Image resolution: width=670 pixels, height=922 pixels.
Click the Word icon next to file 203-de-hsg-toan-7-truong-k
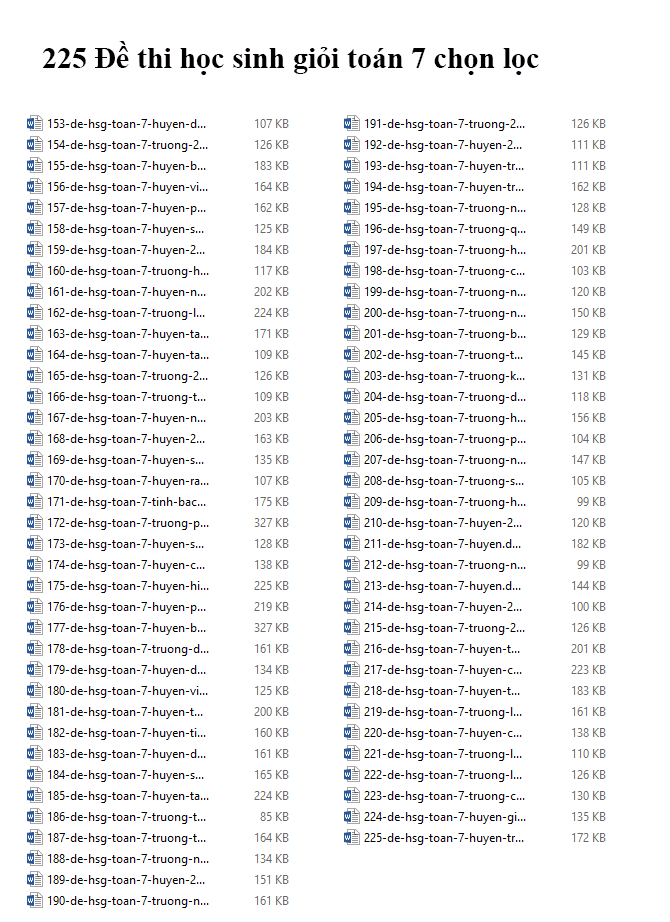351,376
